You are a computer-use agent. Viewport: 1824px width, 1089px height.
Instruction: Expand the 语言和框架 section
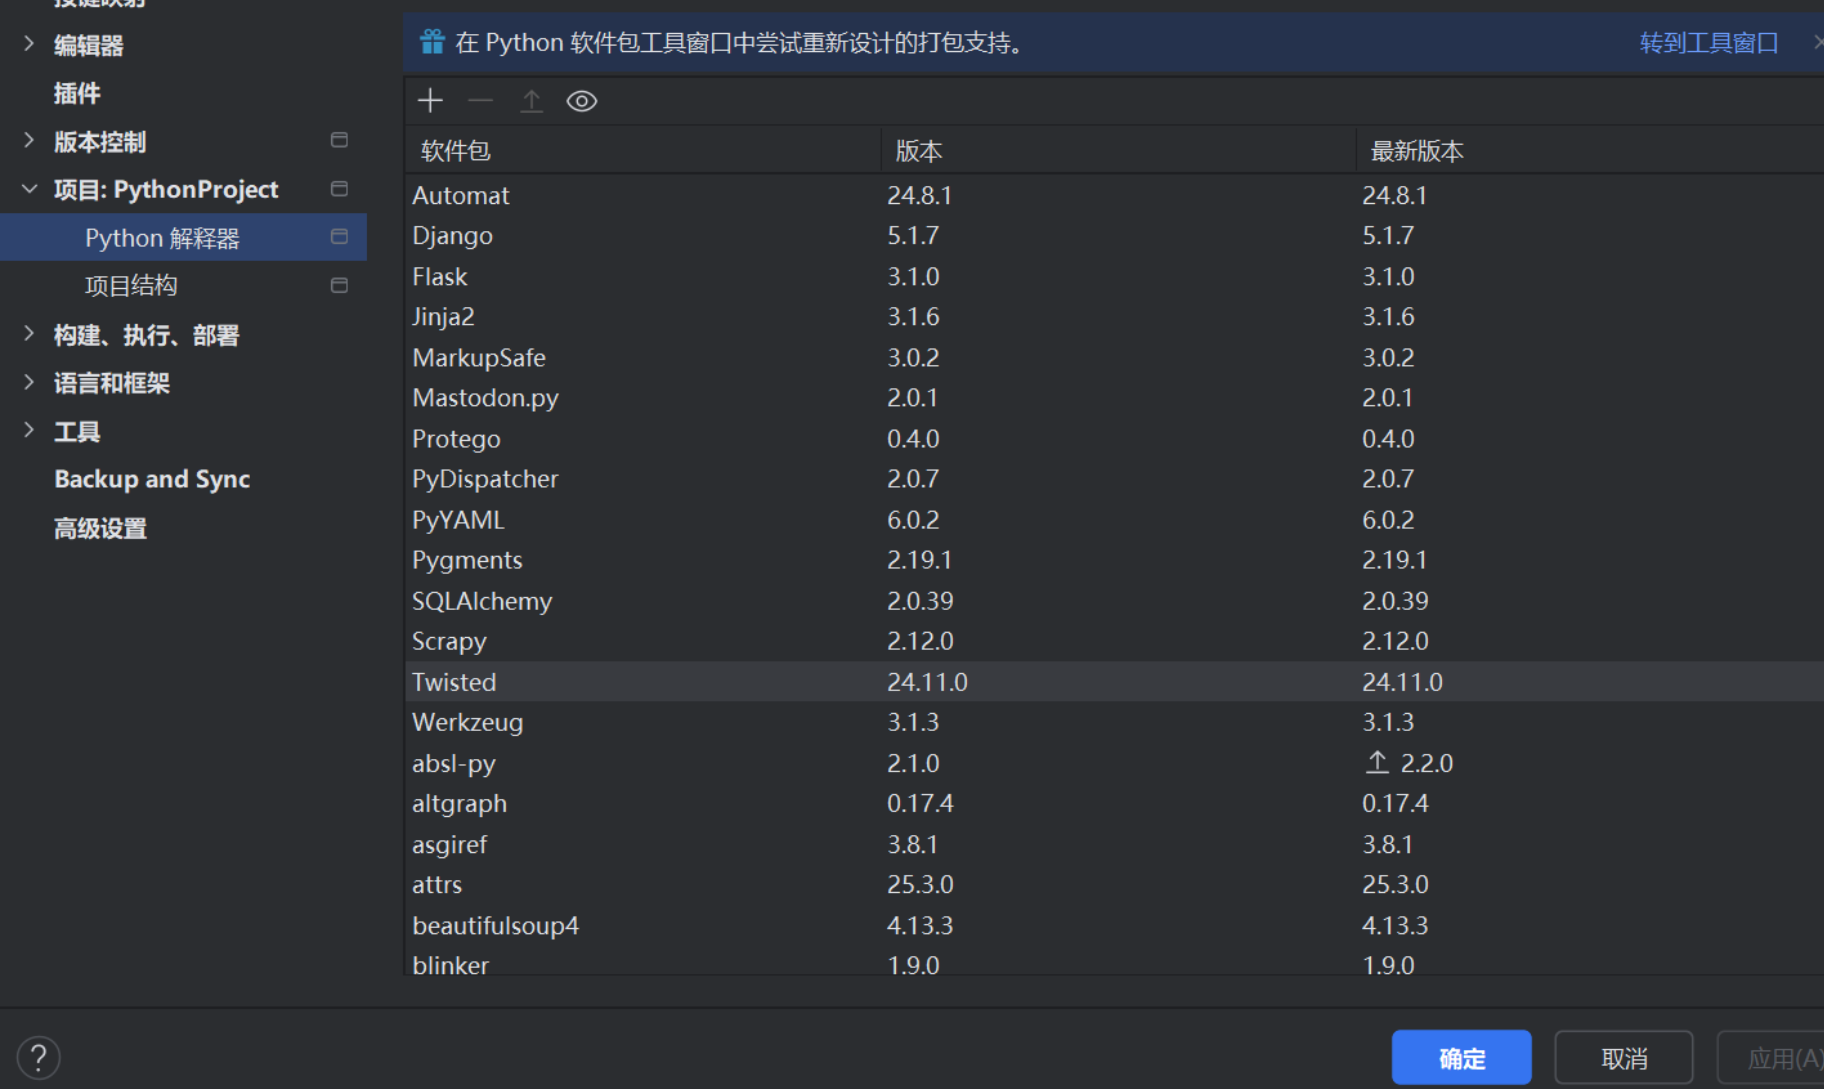click(29, 382)
